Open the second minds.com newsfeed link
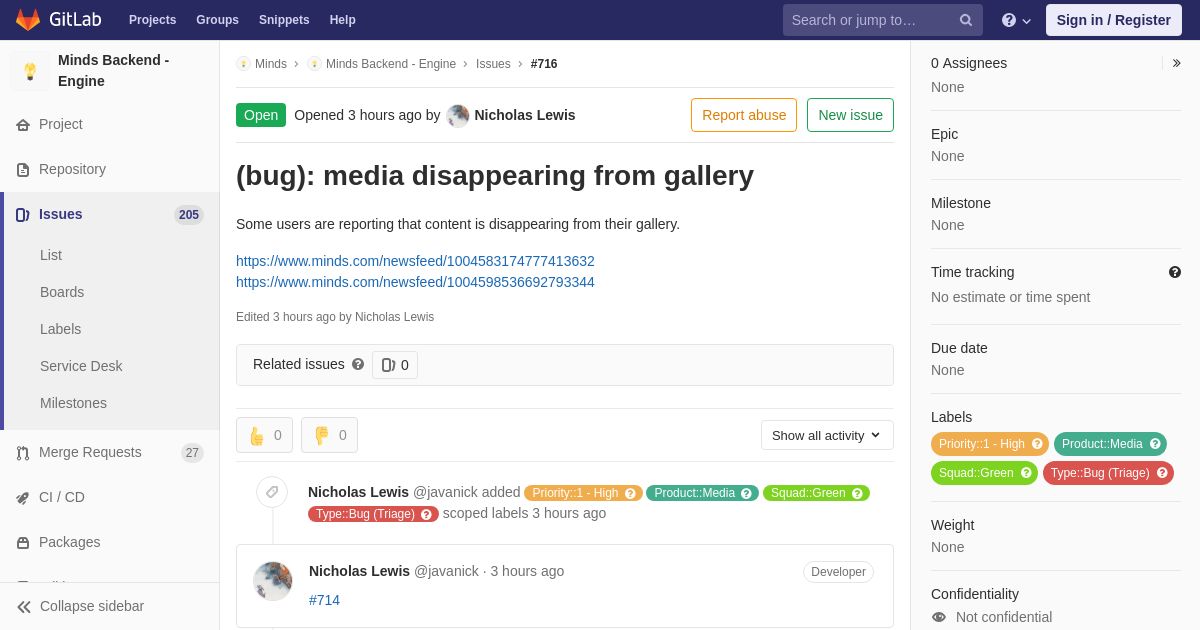The height and width of the screenshot is (630, 1200). tap(415, 282)
